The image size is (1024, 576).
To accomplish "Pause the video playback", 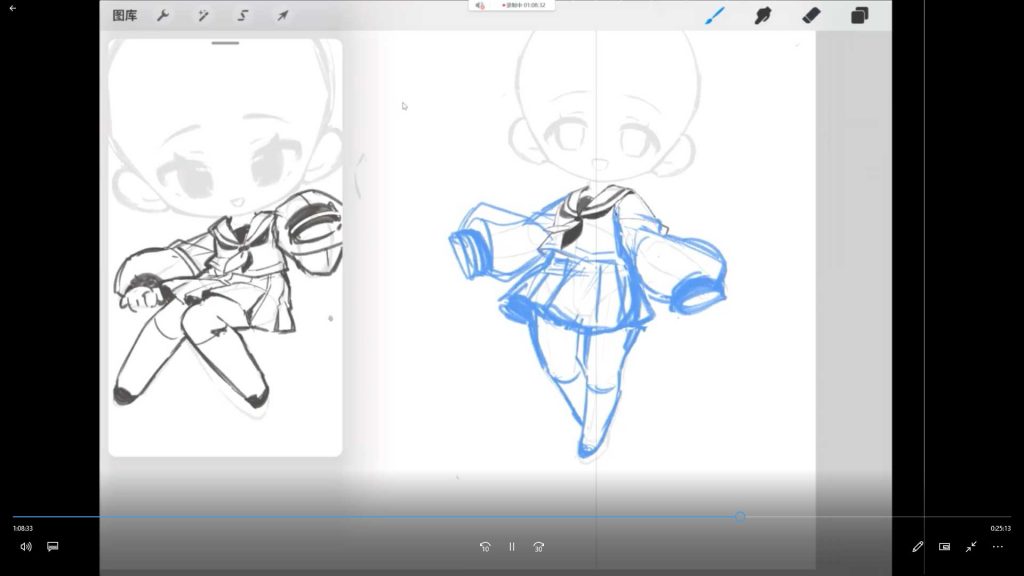I will tap(512, 547).
